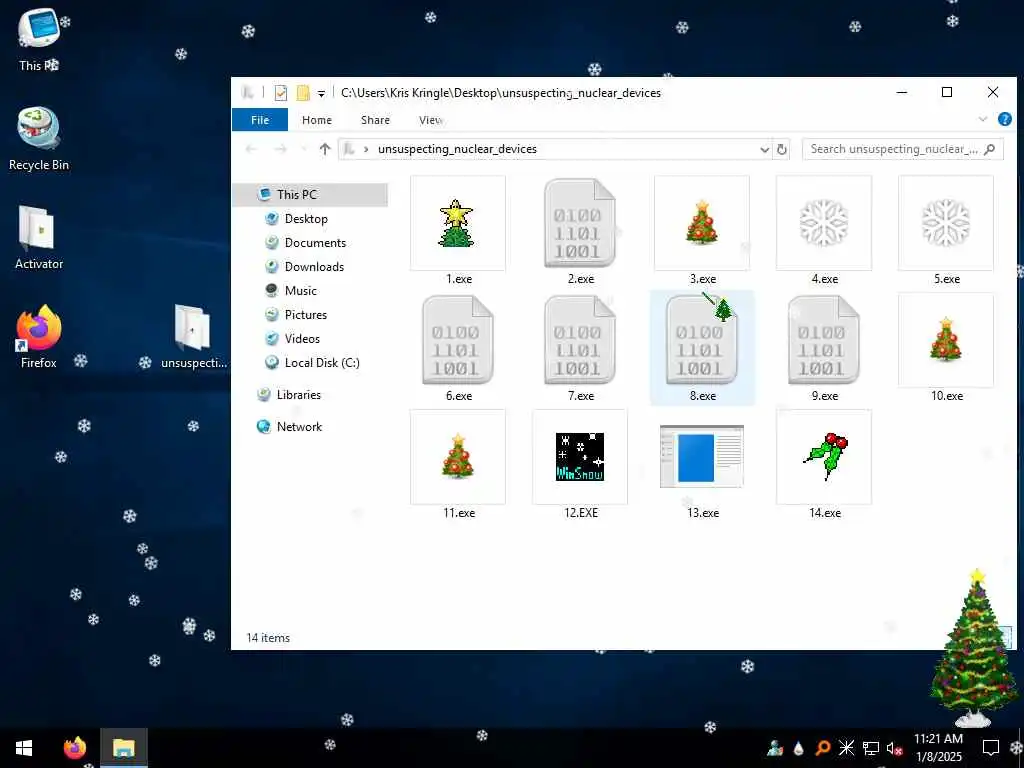The width and height of the screenshot is (1024, 768).
Task: Switch to the Share ribbon tab
Action: click(x=376, y=120)
